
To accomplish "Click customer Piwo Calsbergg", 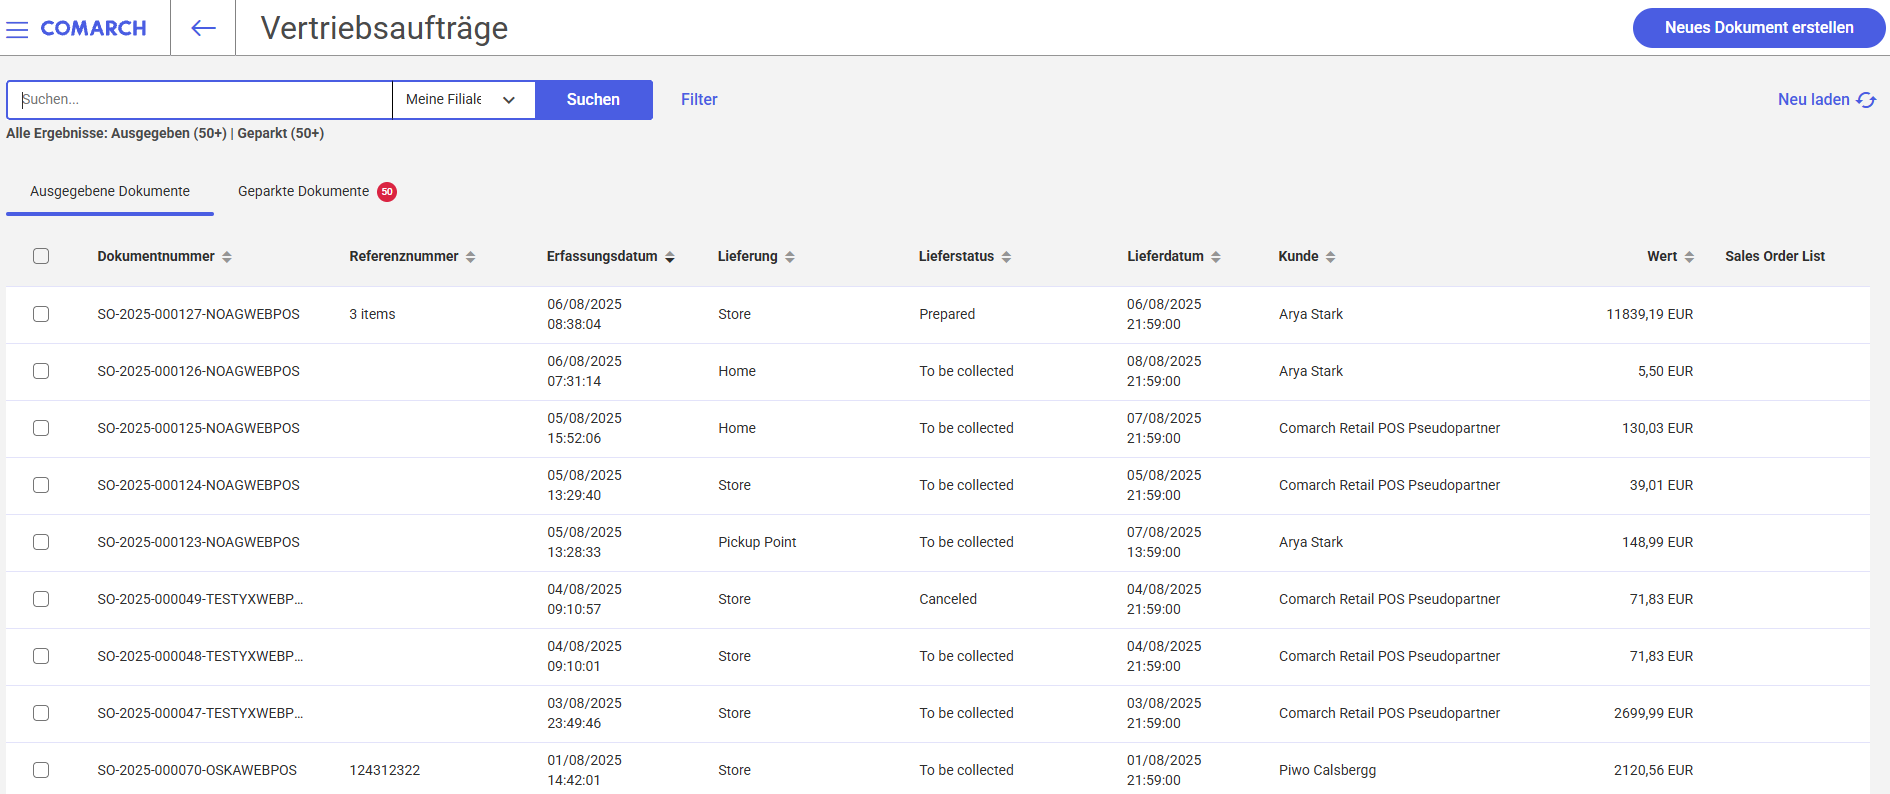I will click(1327, 770).
